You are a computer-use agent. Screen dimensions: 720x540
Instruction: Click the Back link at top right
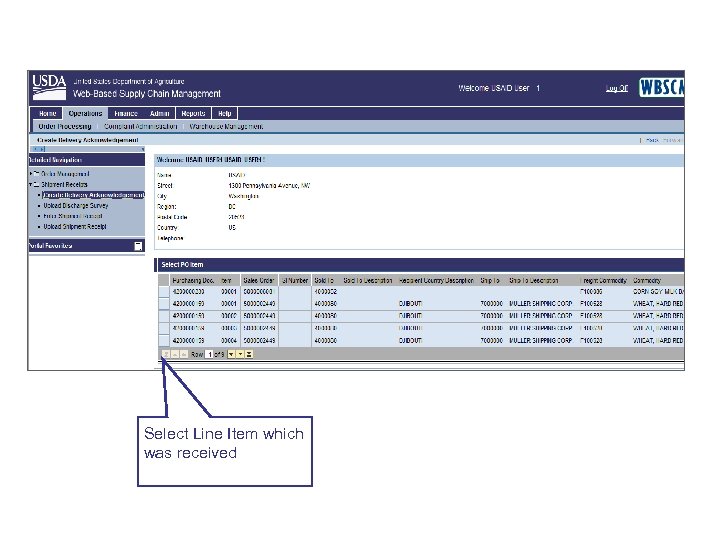point(652,140)
